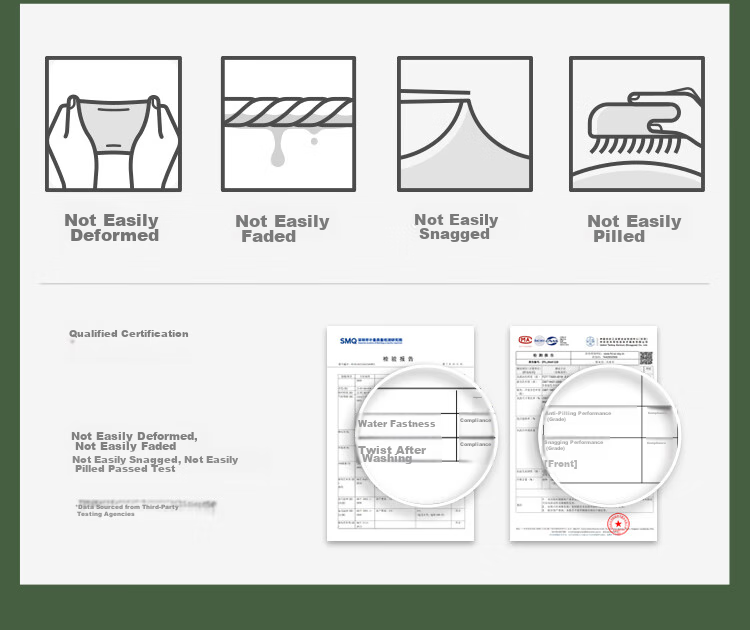This screenshot has height=630, width=750.
Task: Click the Water Fastness row in the magnifier
Action: (x=397, y=424)
